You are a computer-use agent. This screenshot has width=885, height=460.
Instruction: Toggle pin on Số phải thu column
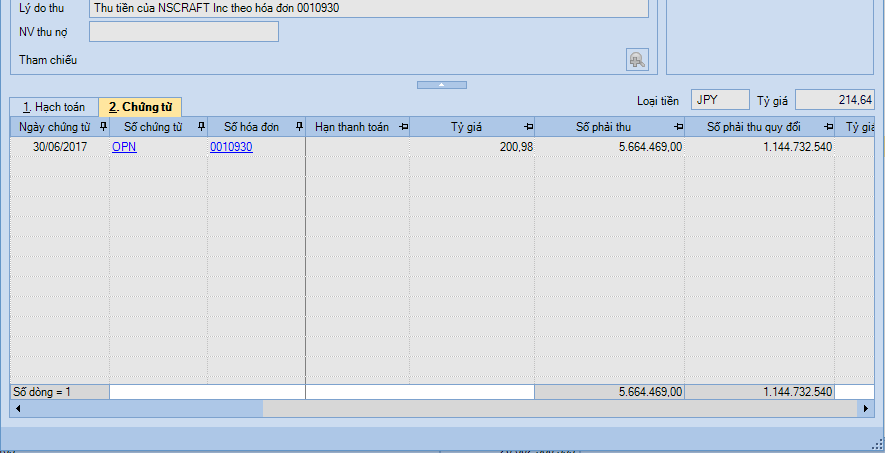click(x=678, y=127)
